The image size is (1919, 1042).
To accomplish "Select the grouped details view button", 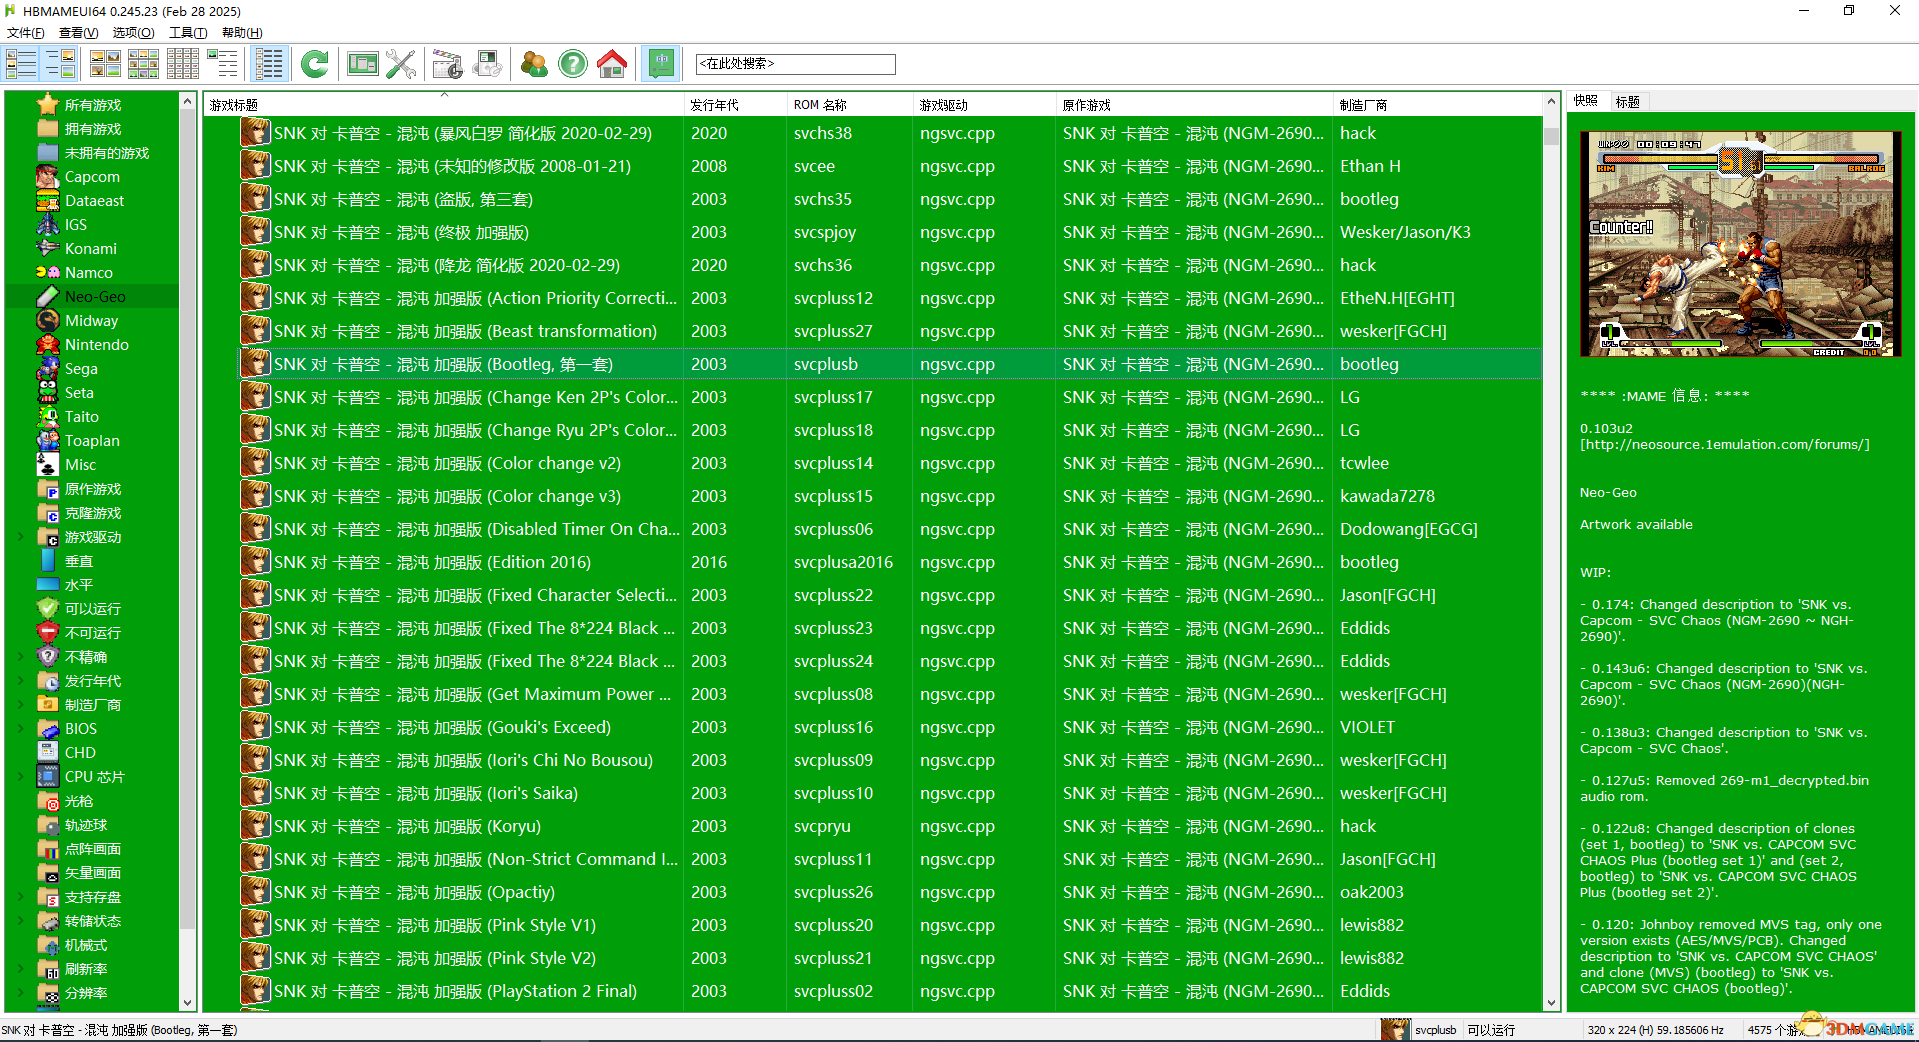I will click(270, 64).
